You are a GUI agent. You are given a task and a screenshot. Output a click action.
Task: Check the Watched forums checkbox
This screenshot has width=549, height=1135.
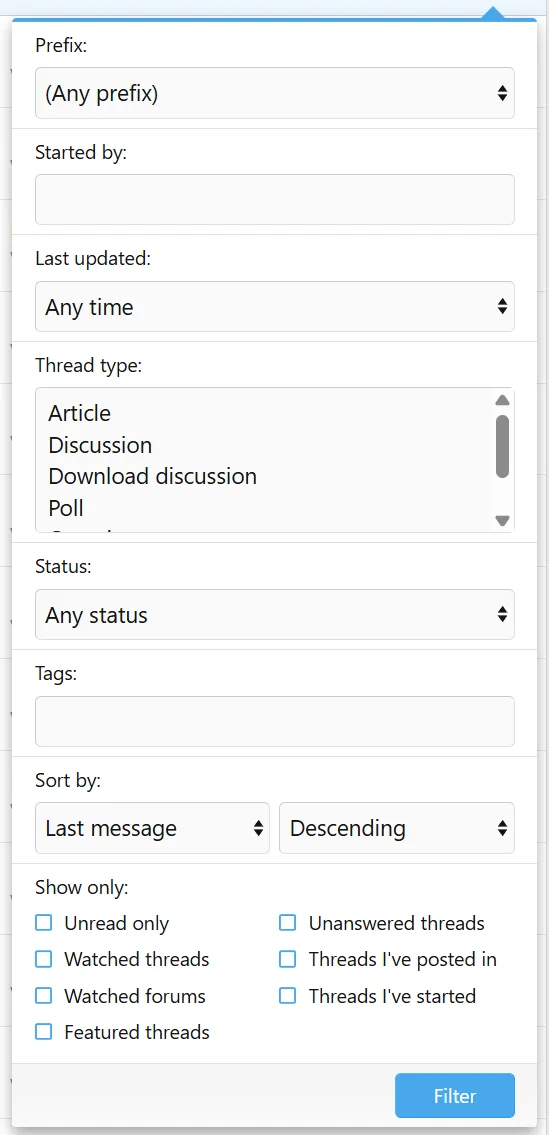tap(44, 995)
